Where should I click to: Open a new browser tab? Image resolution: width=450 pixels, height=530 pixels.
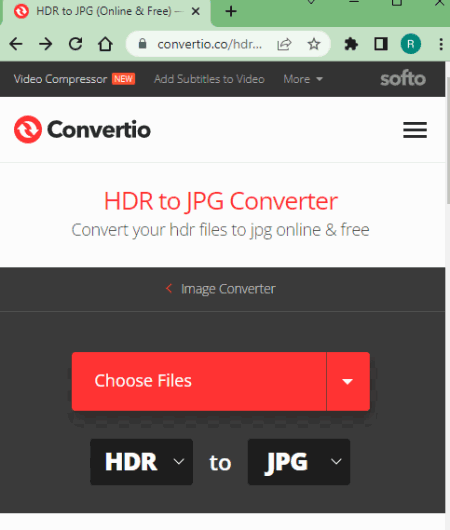231,11
